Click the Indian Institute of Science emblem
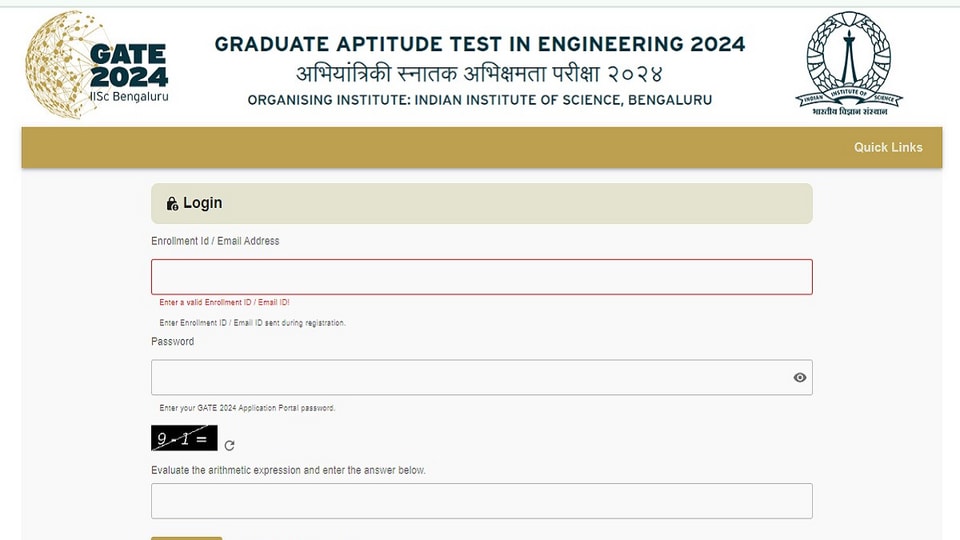This screenshot has width=960, height=540. click(849, 64)
